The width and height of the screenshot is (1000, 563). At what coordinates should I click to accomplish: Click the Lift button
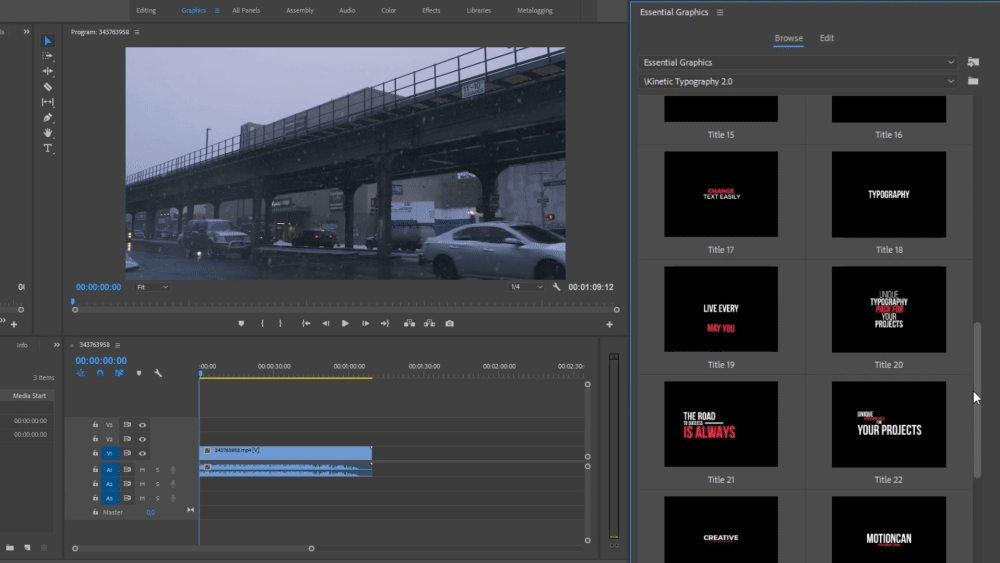(x=409, y=324)
